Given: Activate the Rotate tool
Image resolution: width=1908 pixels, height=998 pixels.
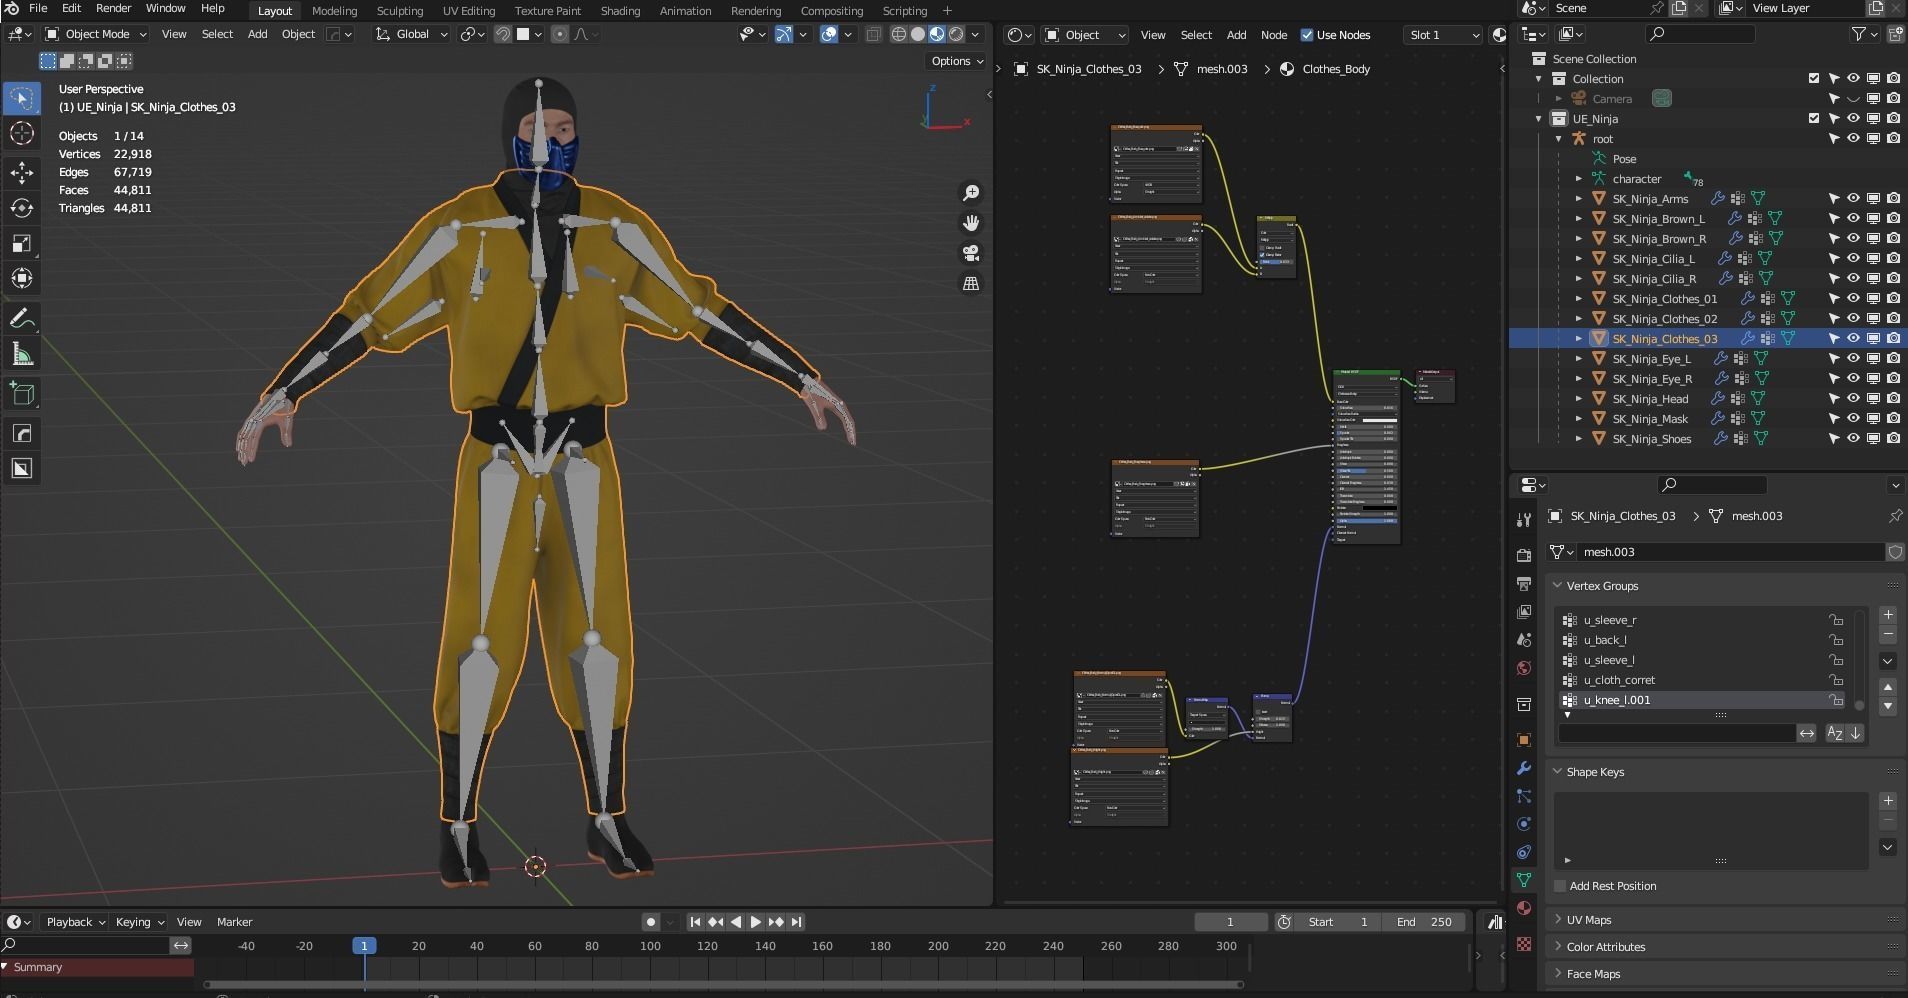Looking at the screenshot, I should coord(22,208).
